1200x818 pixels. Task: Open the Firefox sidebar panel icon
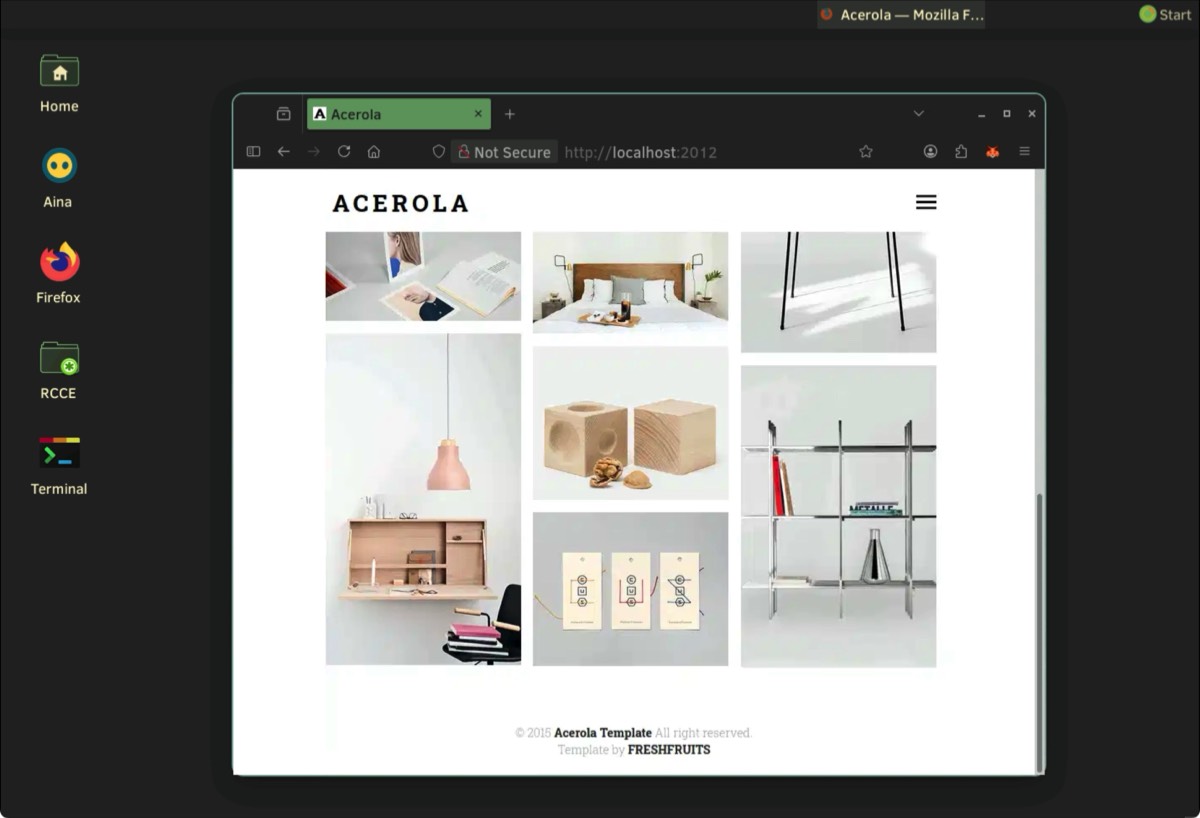coord(253,152)
